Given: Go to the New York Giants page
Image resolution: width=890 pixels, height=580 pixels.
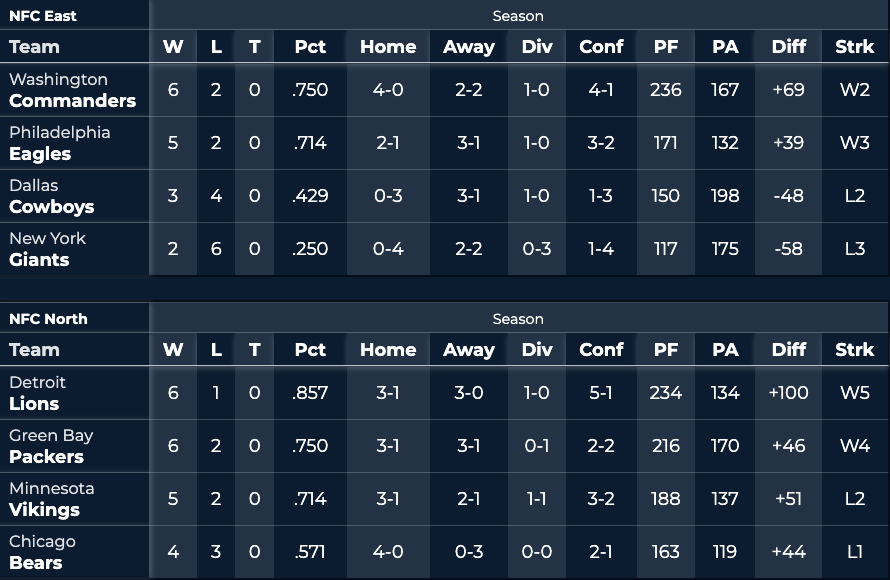Looking at the screenshot, I should 48,249.
